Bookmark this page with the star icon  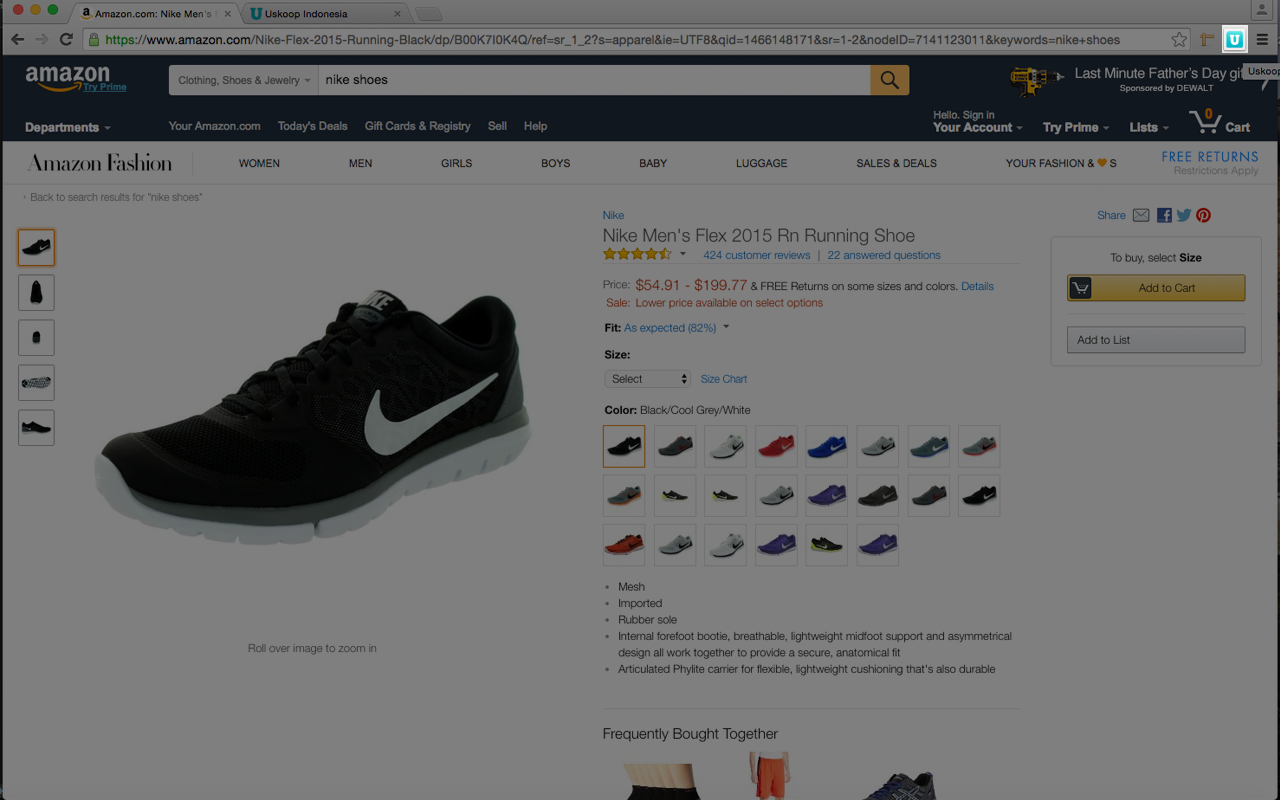(1179, 40)
